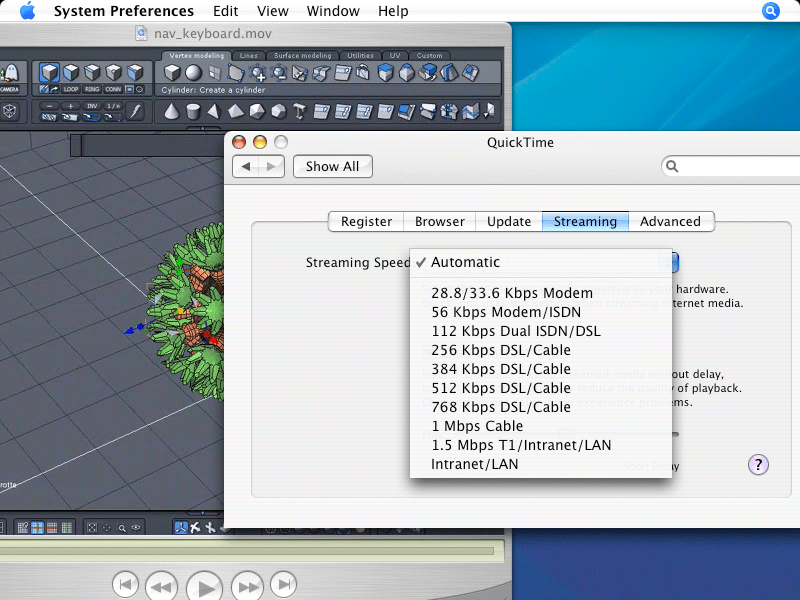Click the Show All button
The width and height of the screenshot is (800, 600).
pos(332,166)
